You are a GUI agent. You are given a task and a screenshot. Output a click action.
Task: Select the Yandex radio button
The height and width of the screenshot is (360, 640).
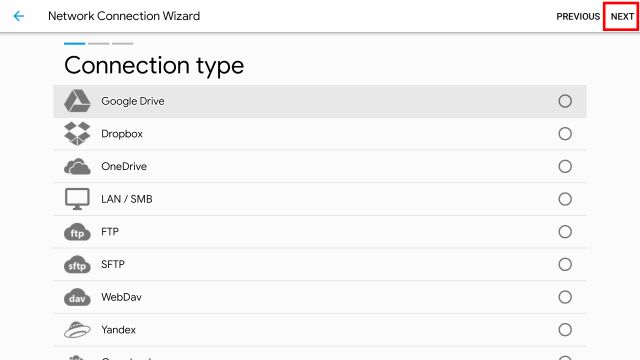(x=565, y=329)
